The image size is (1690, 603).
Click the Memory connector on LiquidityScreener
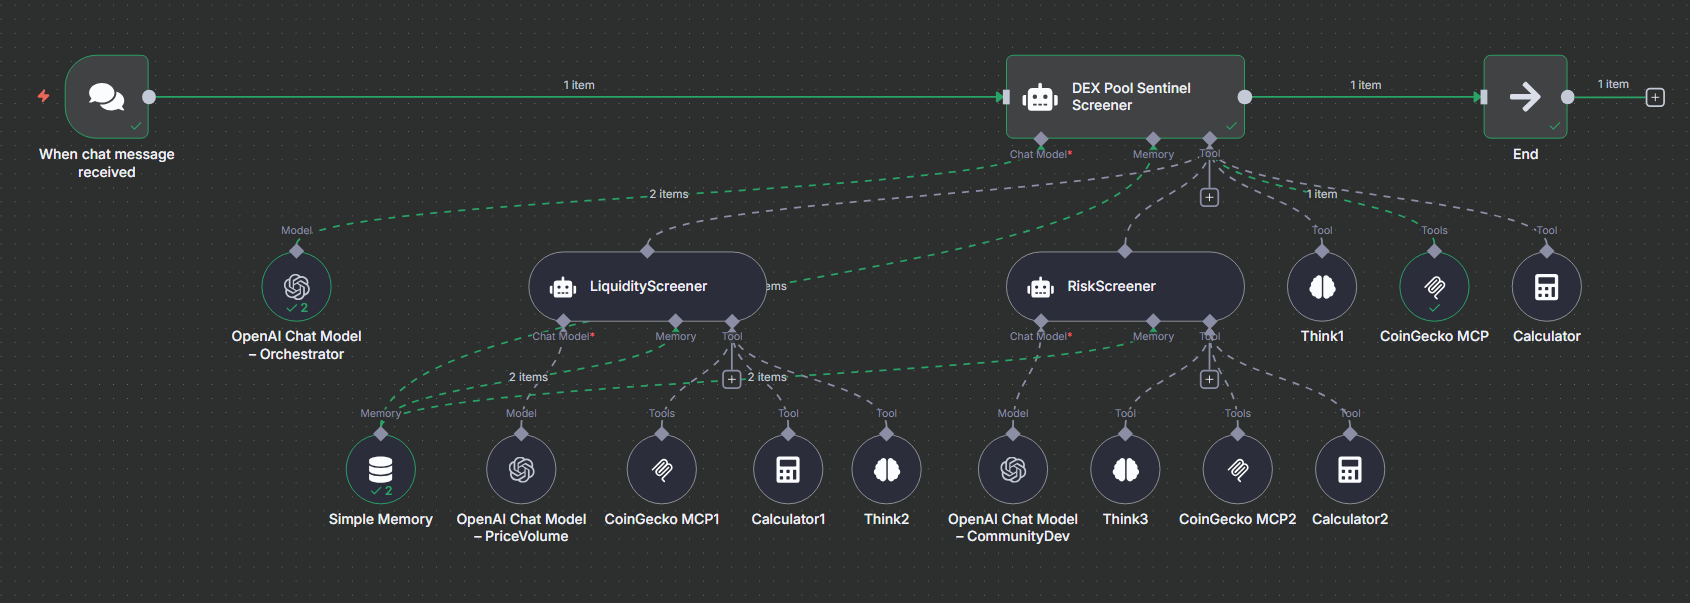676,321
